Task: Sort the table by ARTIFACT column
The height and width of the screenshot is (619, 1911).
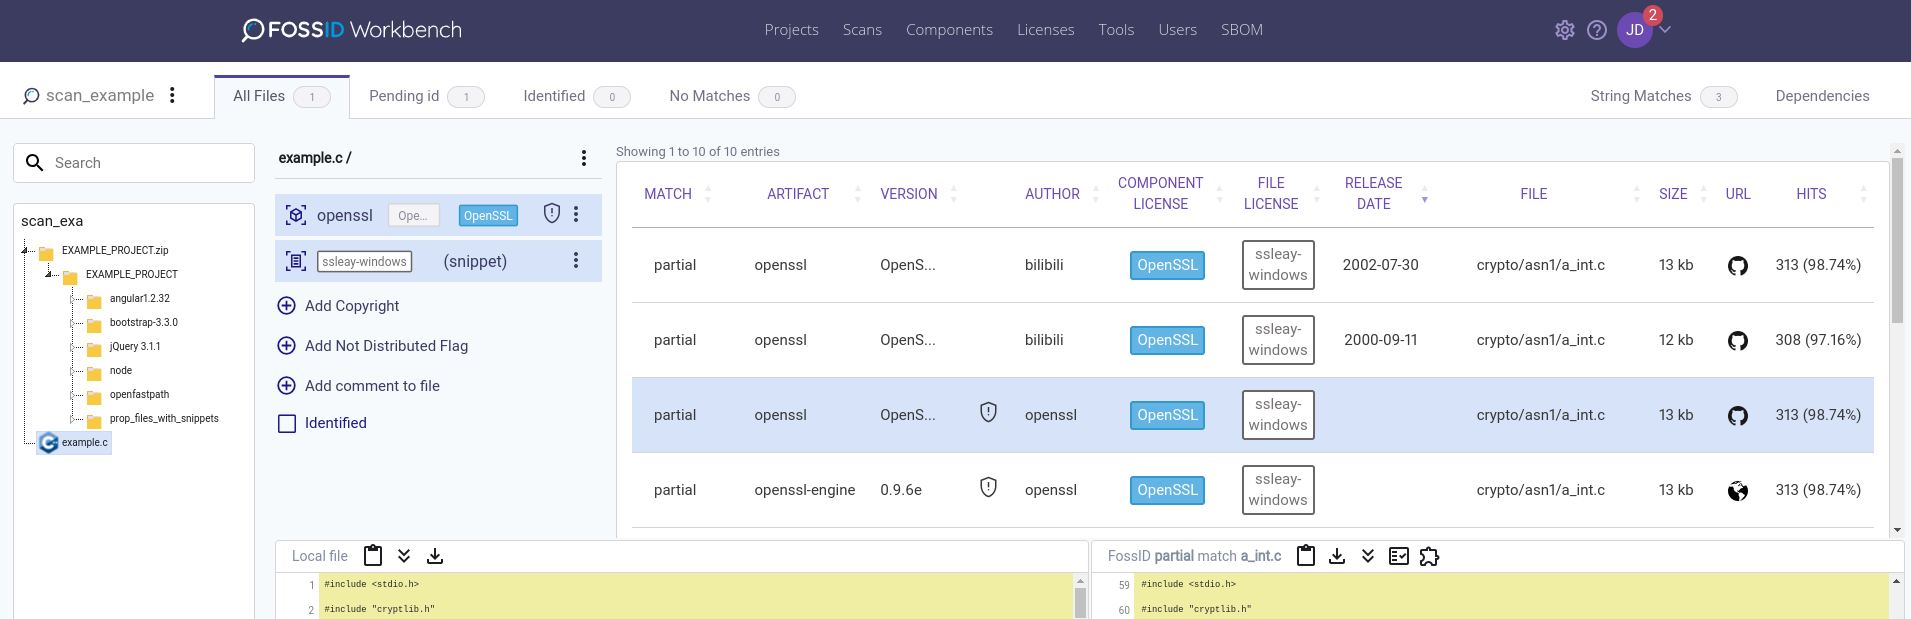Action: click(798, 194)
